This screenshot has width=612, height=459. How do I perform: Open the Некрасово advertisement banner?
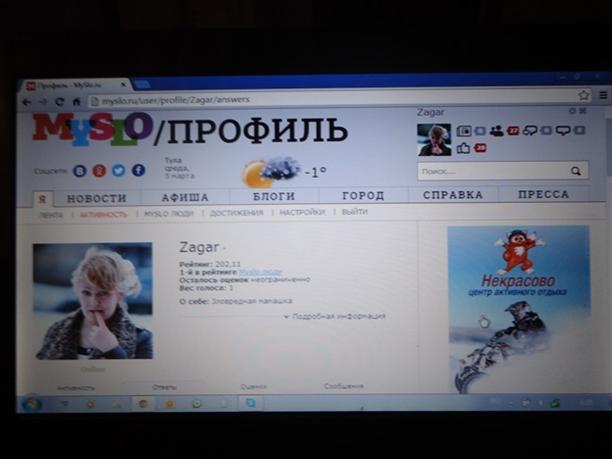(x=517, y=308)
